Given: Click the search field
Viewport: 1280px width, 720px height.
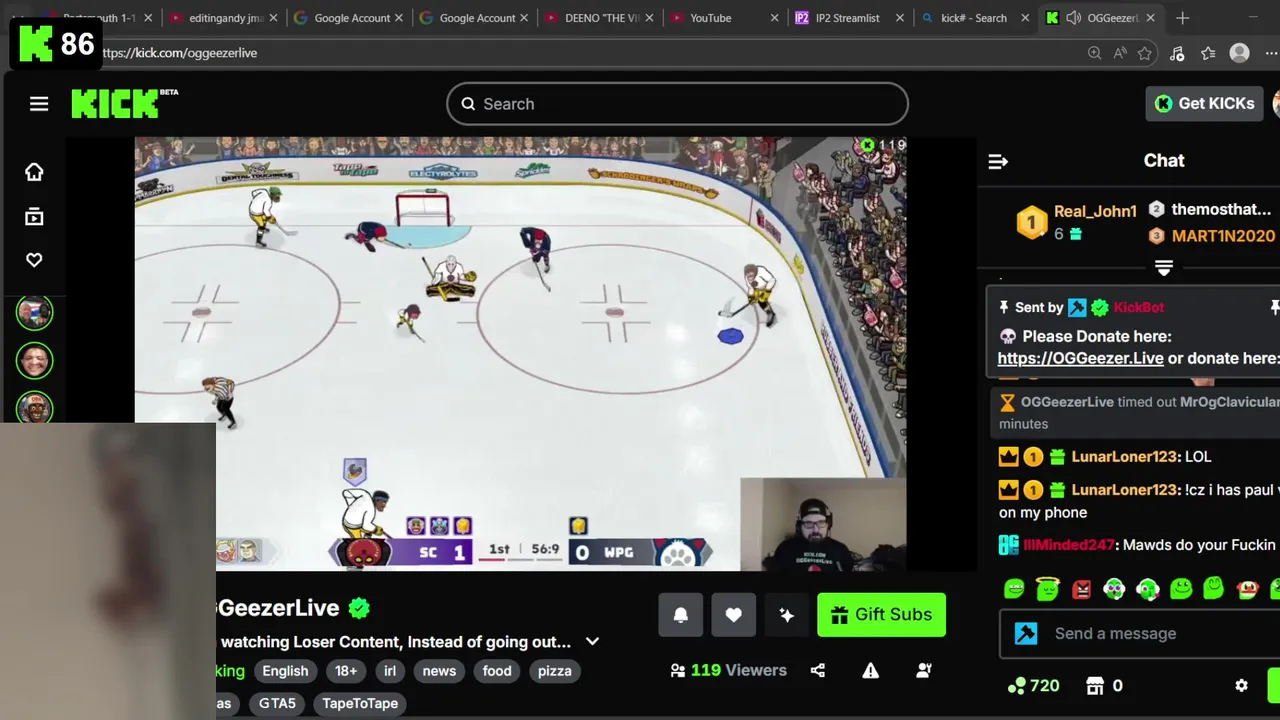Looking at the screenshot, I should pos(677,104).
